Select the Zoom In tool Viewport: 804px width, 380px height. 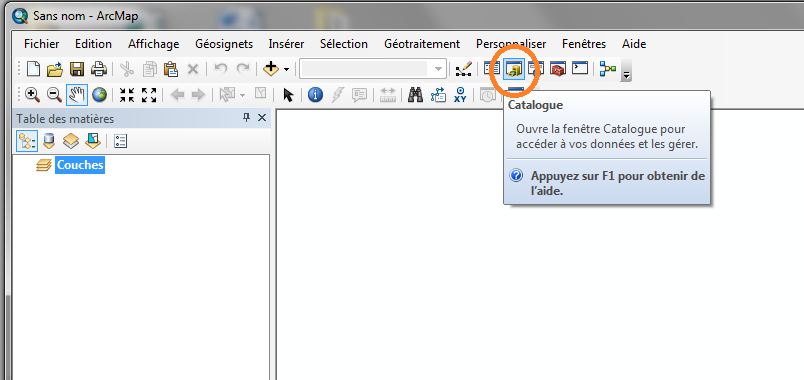click(x=32, y=94)
